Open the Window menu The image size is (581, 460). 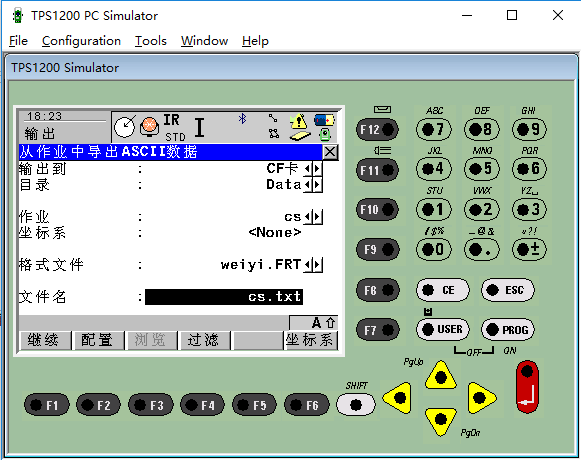pos(204,41)
